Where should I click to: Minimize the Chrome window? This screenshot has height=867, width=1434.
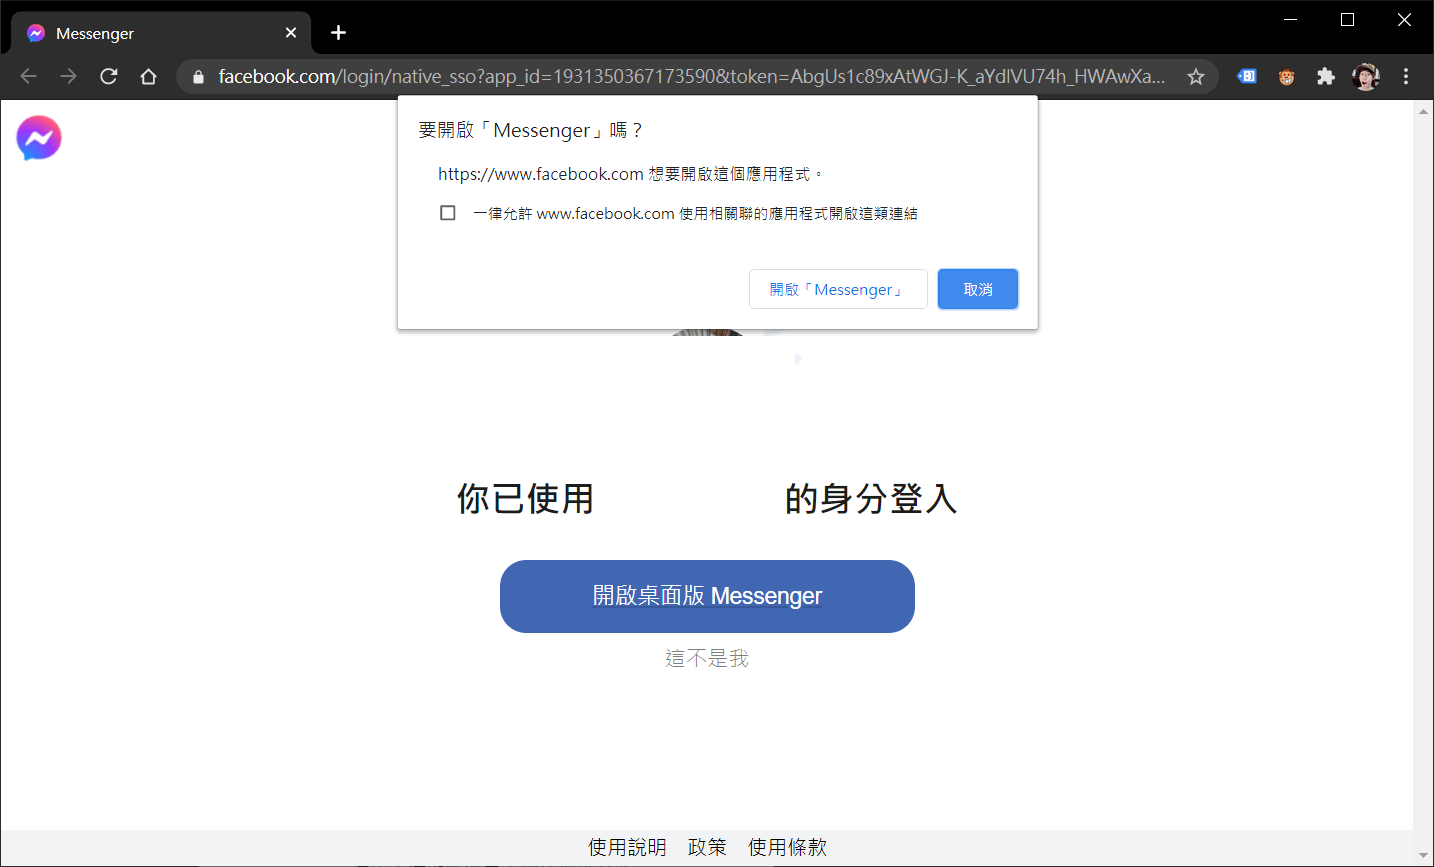1290,20
